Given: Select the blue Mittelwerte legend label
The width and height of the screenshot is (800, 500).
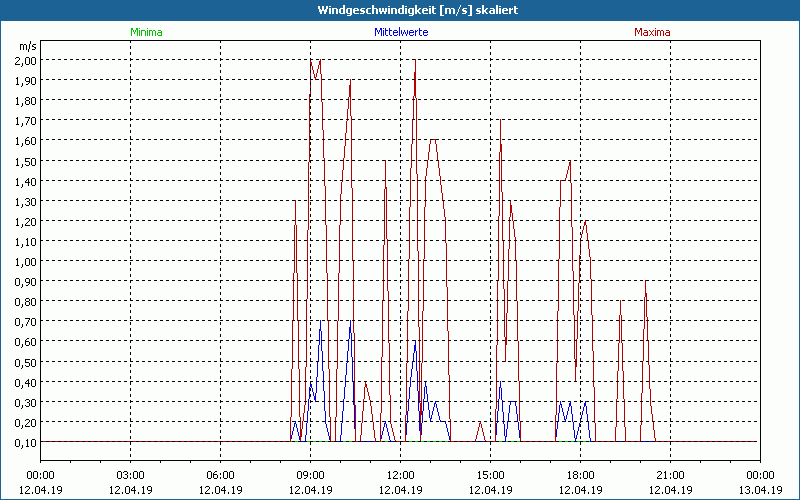Looking at the screenshot, I should tap(400, 32).
